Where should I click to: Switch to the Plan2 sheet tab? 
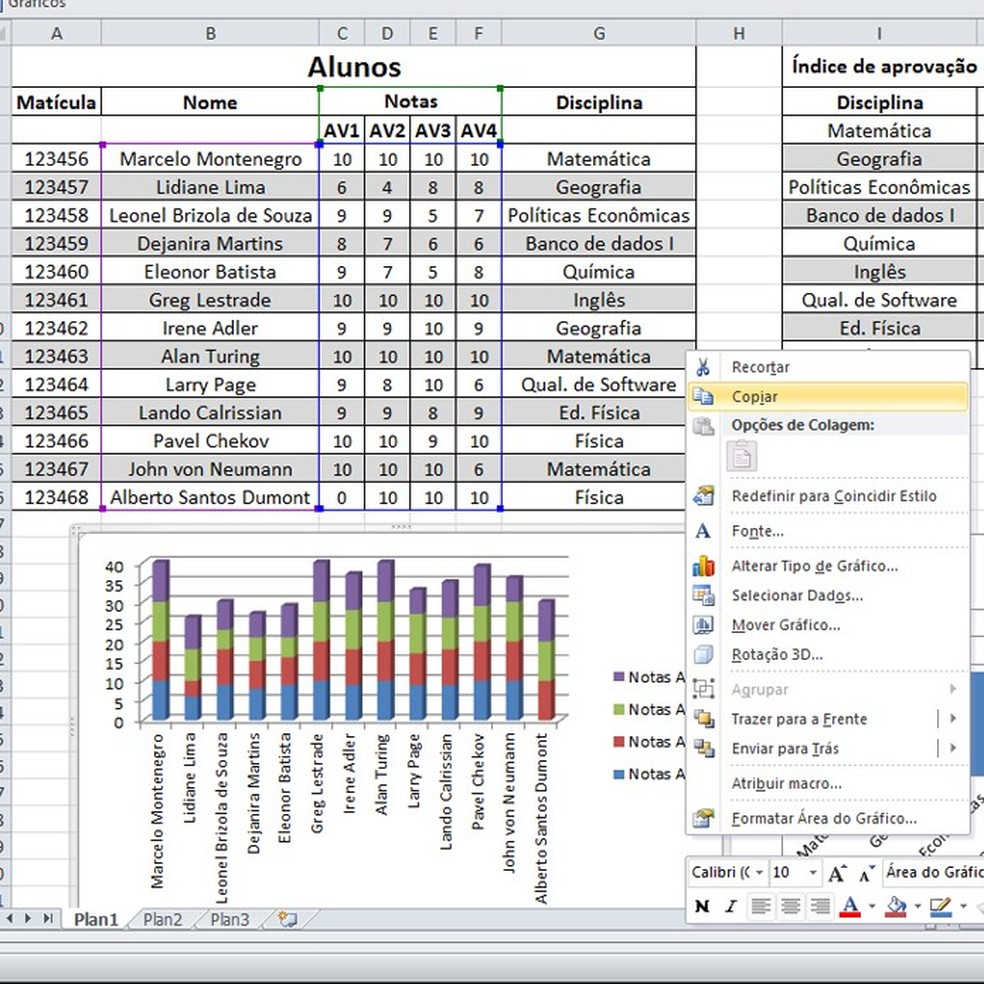(x=163, y=919)
